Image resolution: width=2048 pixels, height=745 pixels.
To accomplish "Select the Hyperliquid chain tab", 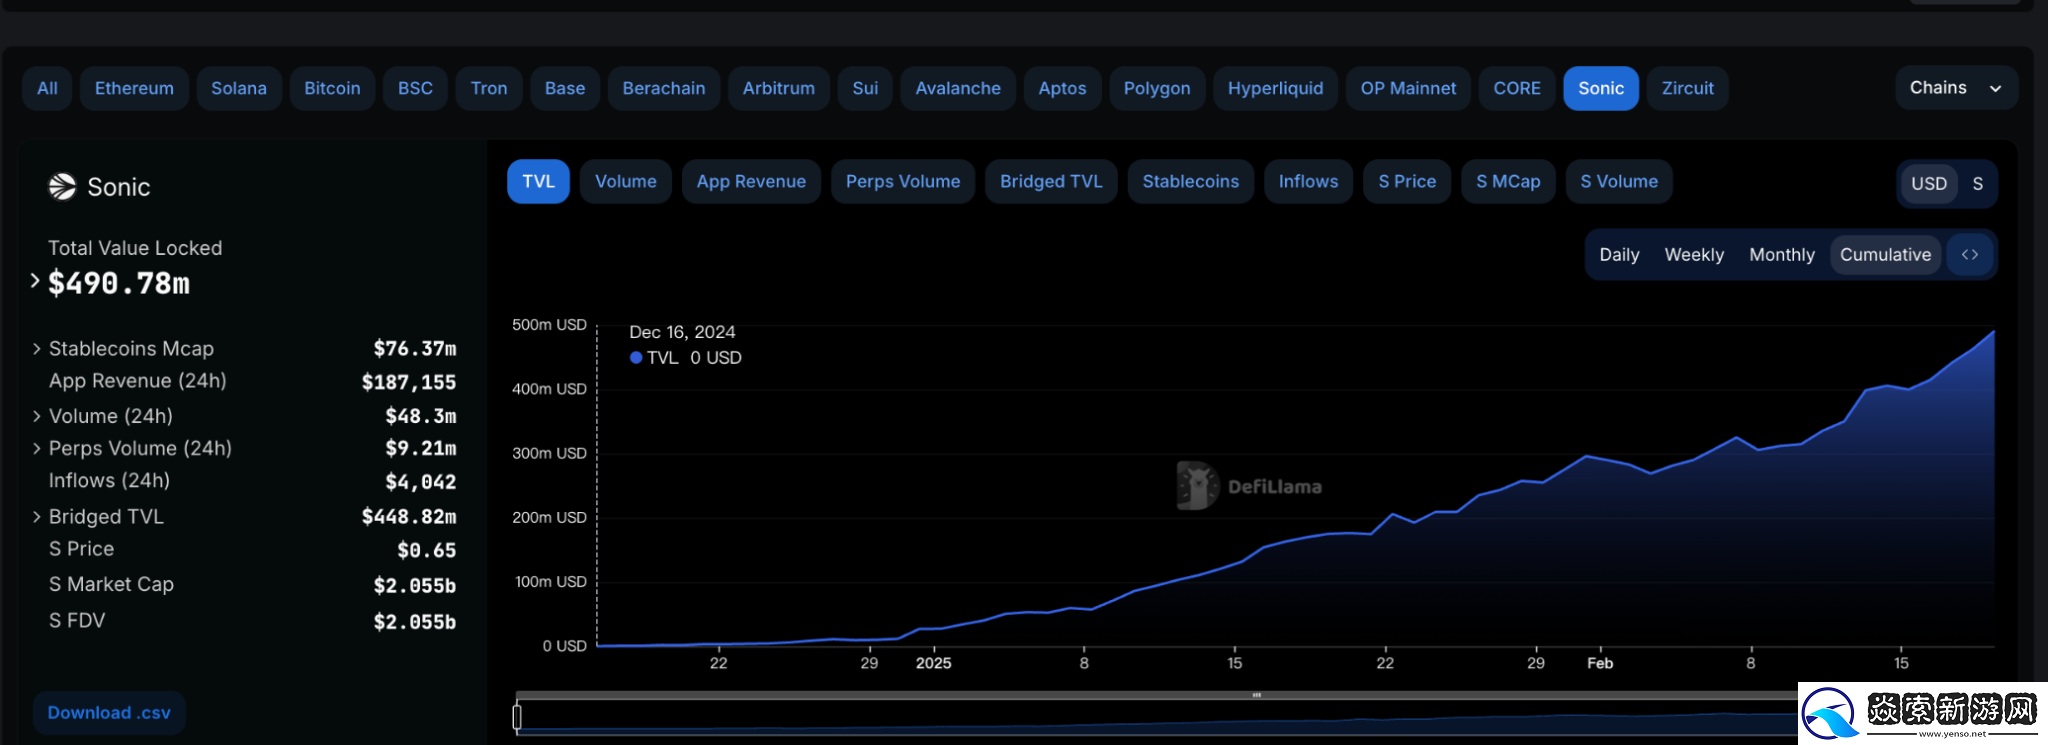I will (1275, 89).
